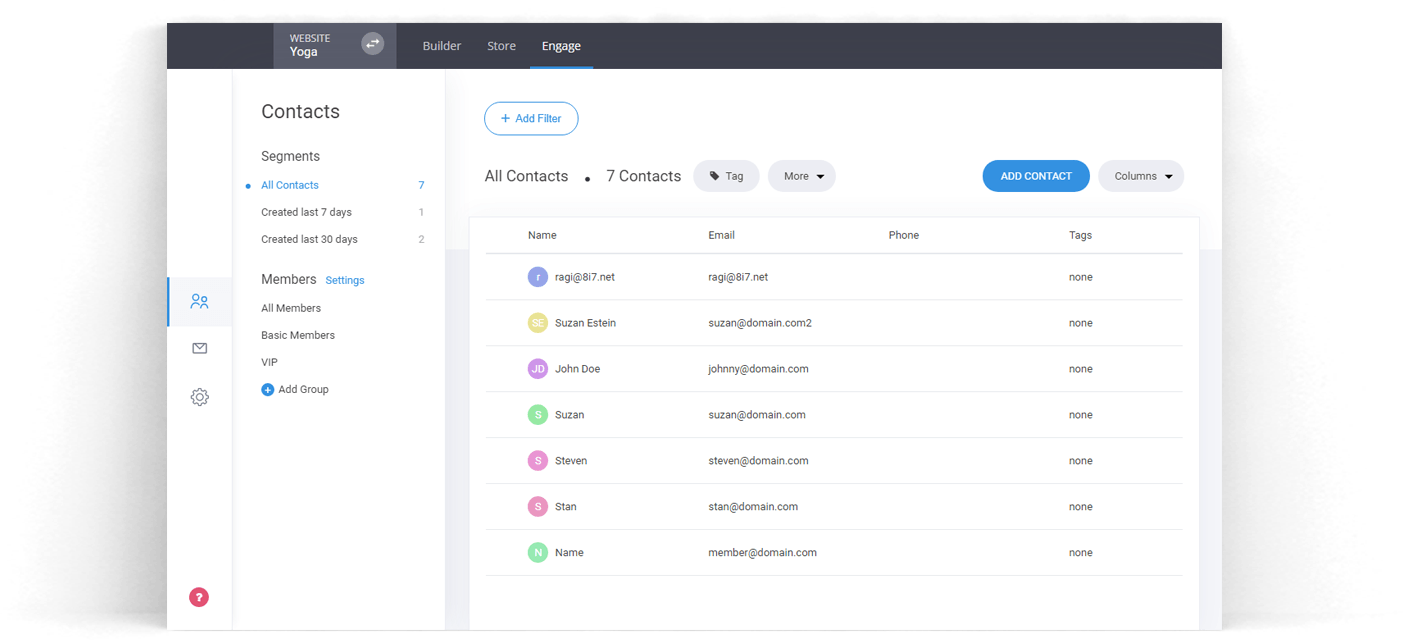Viewport: 1403px width, 640px height.
Task: Click the ADD CONTACT button
Action: (1036, 175)
